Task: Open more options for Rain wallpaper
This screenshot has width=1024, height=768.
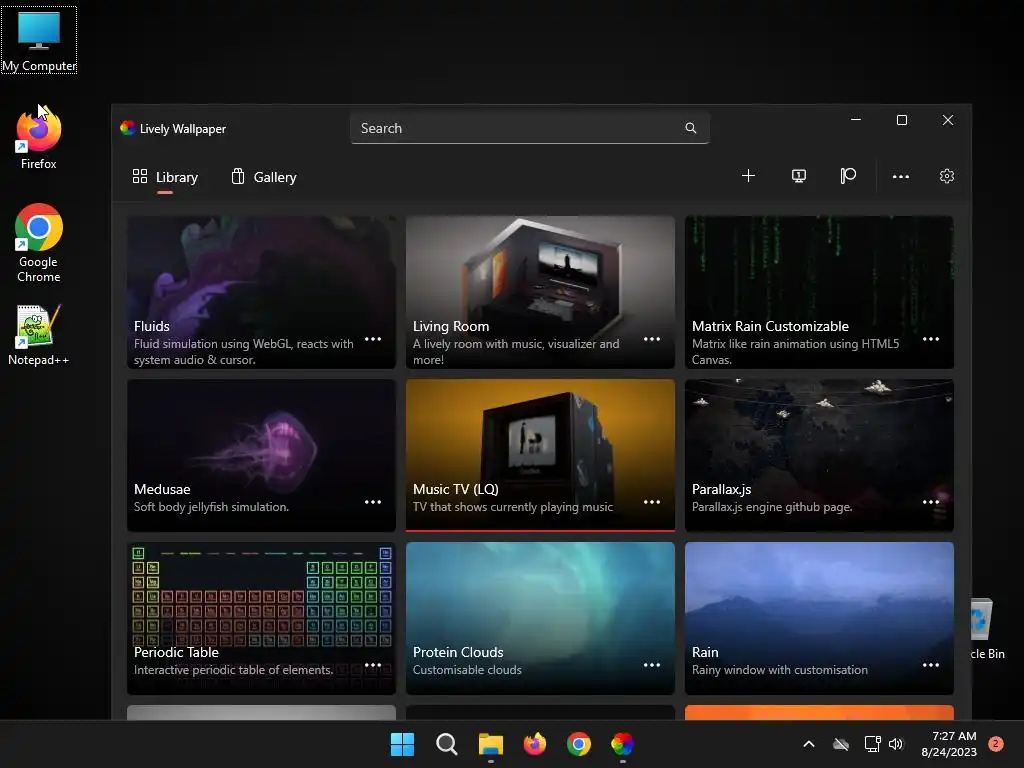Action: click(x=931, y=665)
